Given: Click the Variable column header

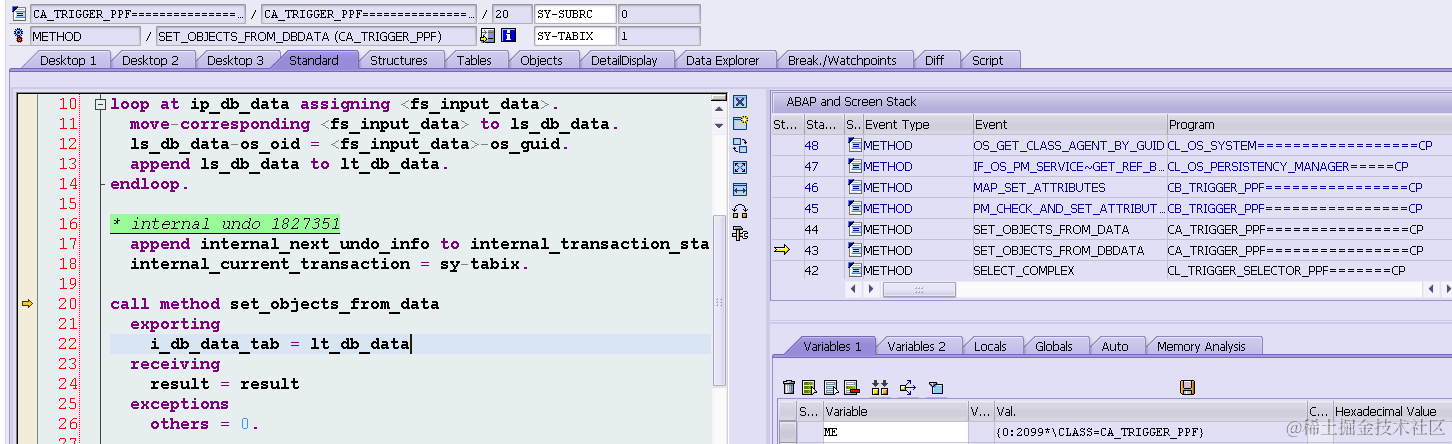Looking at the screenshot, I should click(x=894, y=411).
